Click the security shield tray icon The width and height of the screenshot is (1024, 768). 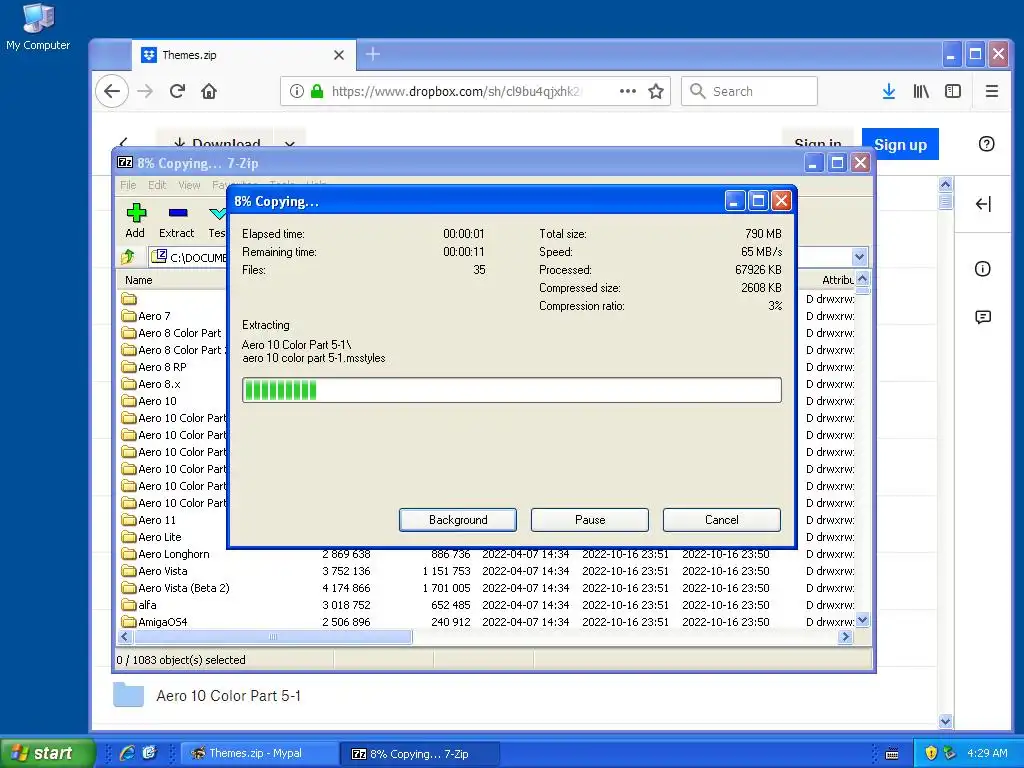[931, 753]
